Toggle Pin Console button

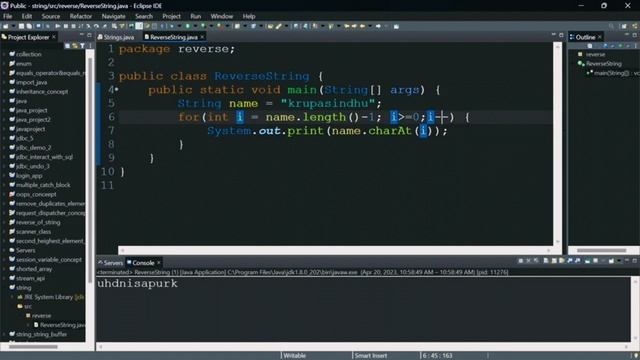(x=587, y=260)
